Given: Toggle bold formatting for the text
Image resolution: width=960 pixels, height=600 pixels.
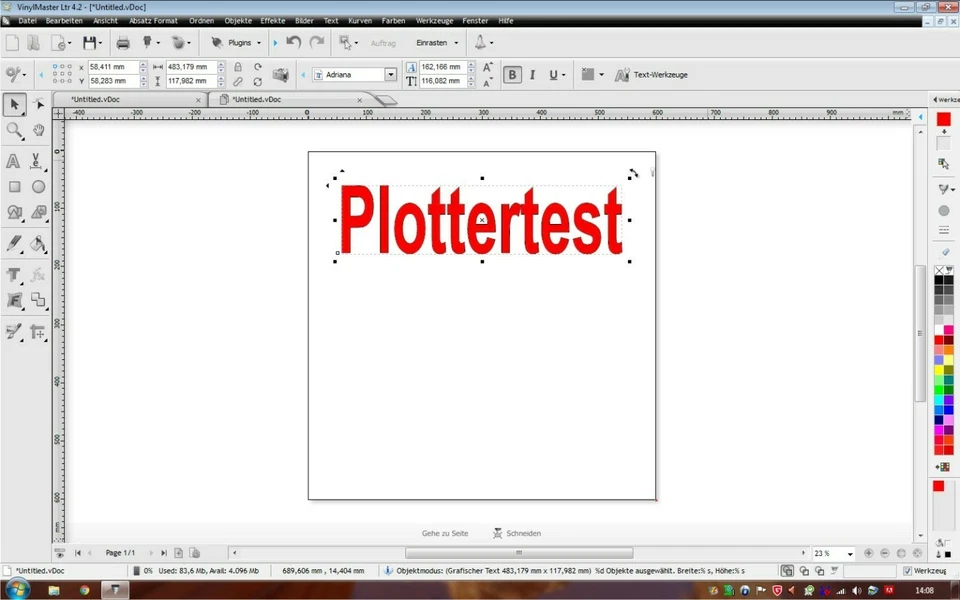Looking at the screenshot, I should point(512,74).
